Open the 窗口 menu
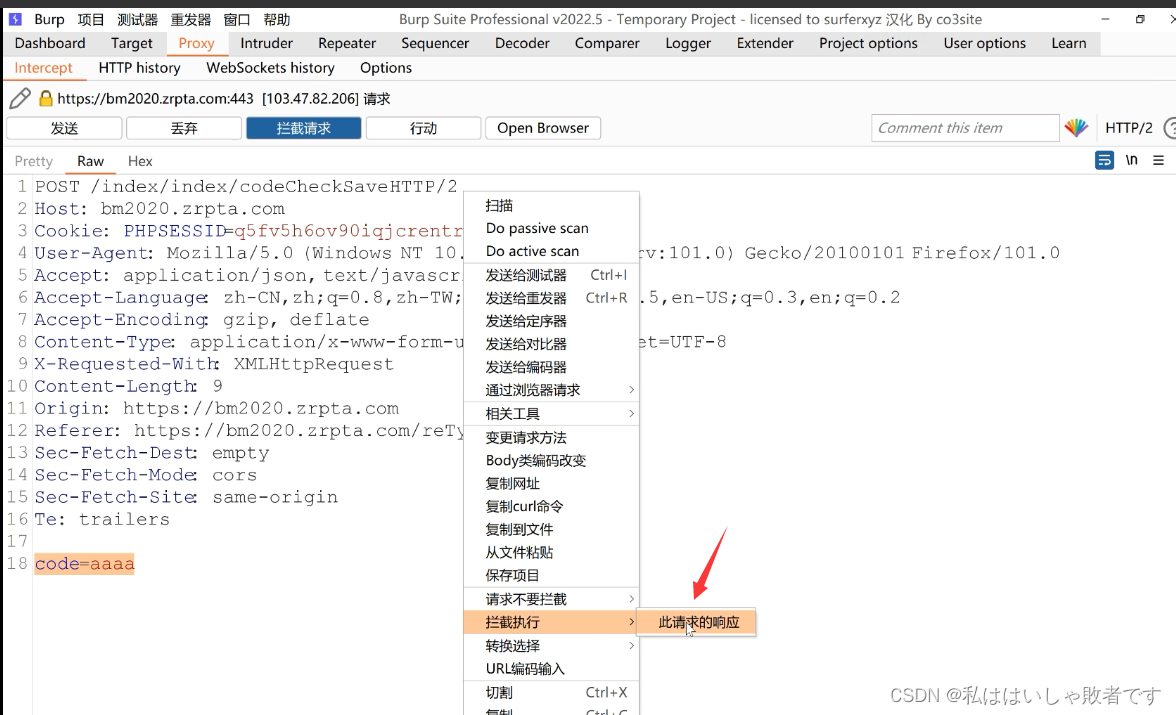This screenshot has width=1176, height=715. point(236,20)
